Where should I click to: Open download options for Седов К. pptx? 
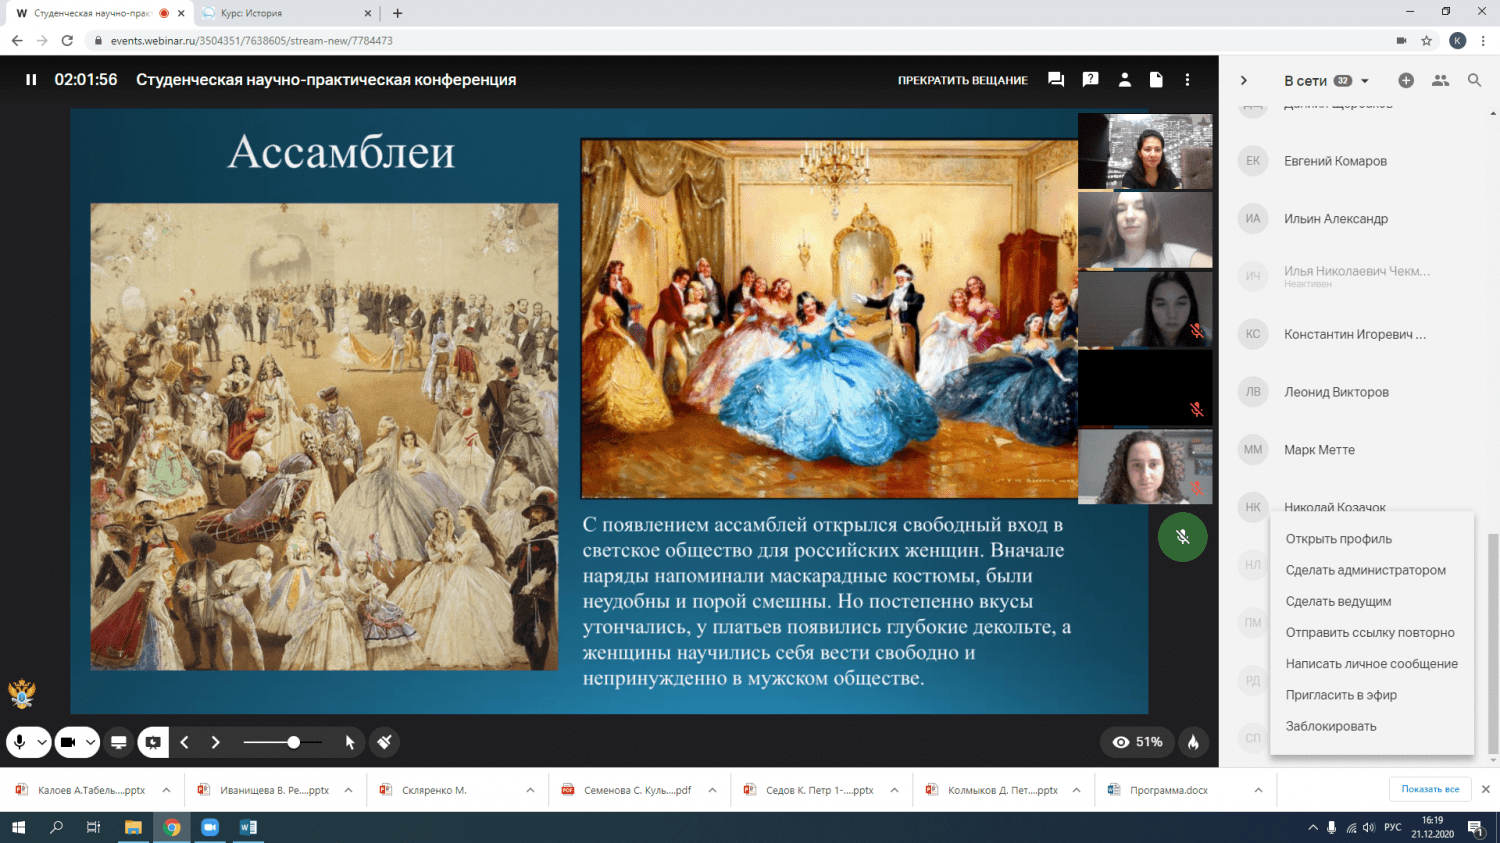pos(894,790)
